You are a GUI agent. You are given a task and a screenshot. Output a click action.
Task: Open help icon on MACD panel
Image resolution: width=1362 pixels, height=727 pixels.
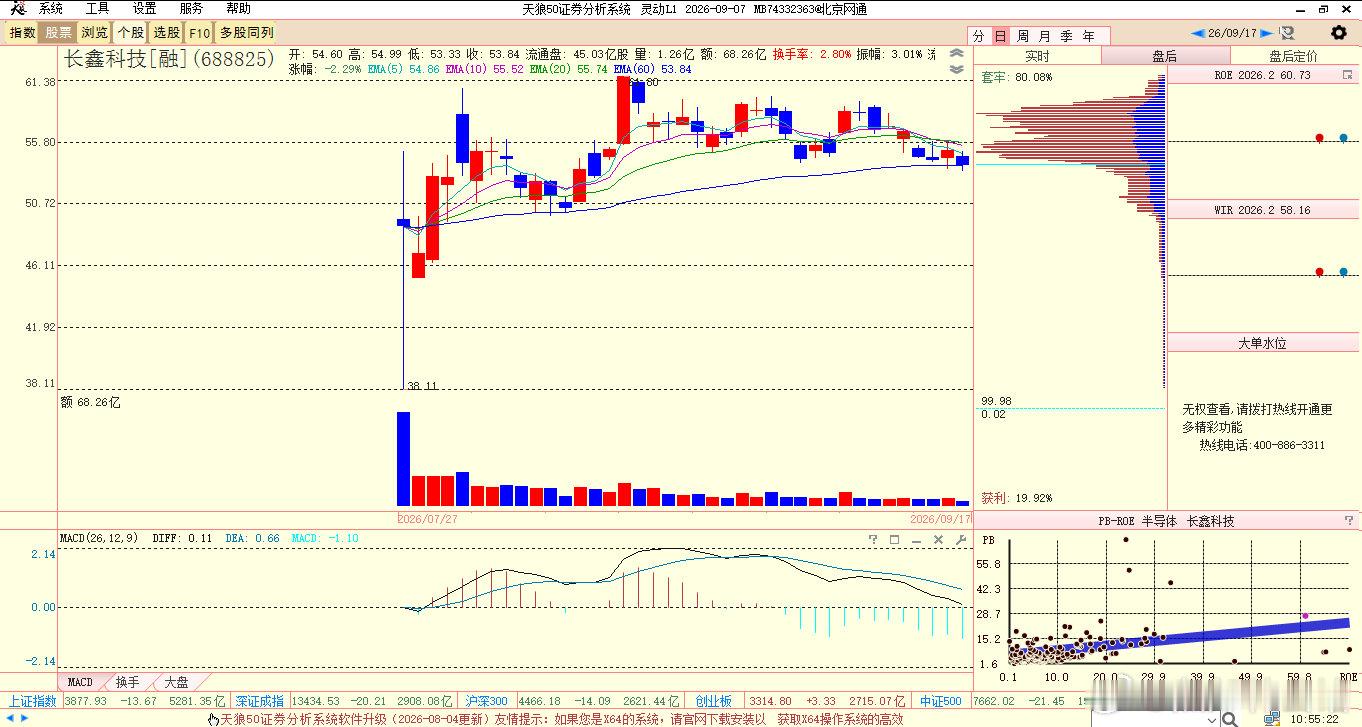point(873,540)
